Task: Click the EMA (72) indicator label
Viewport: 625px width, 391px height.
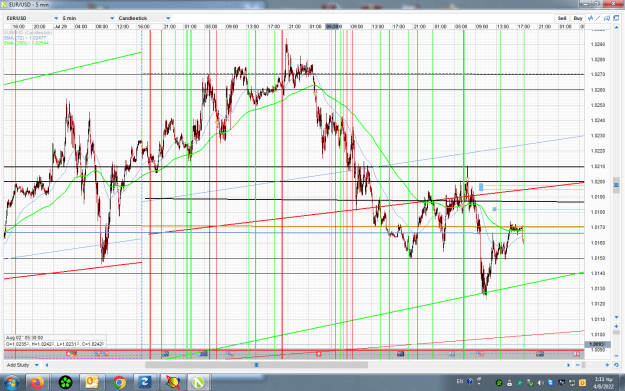Action: (x=25, y=38)
